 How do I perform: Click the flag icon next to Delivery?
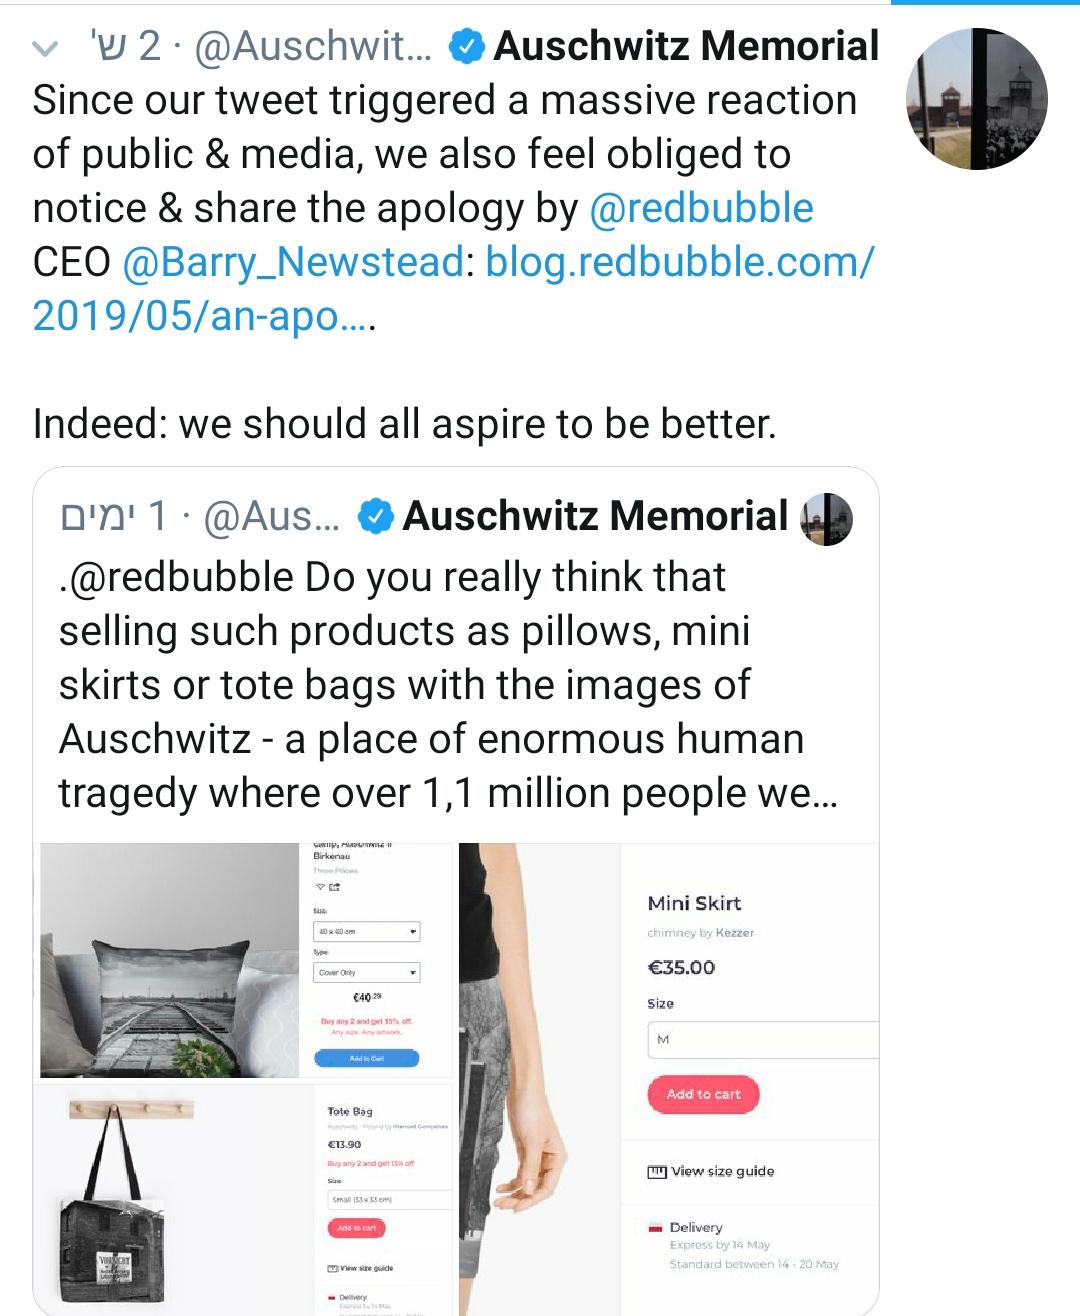click(656, 1227)
